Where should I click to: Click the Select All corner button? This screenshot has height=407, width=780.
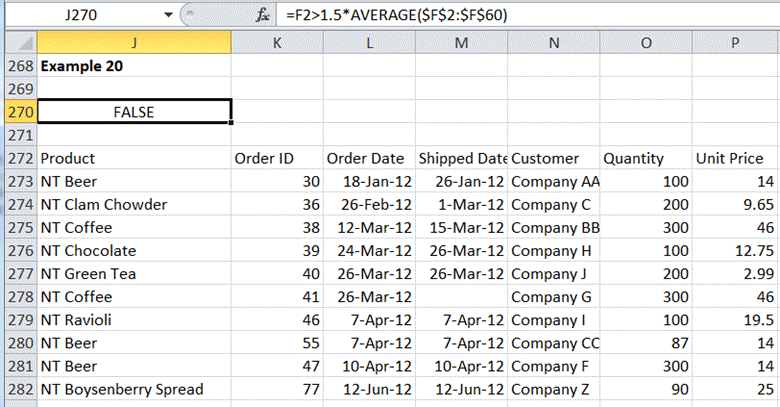pos(18,42)
